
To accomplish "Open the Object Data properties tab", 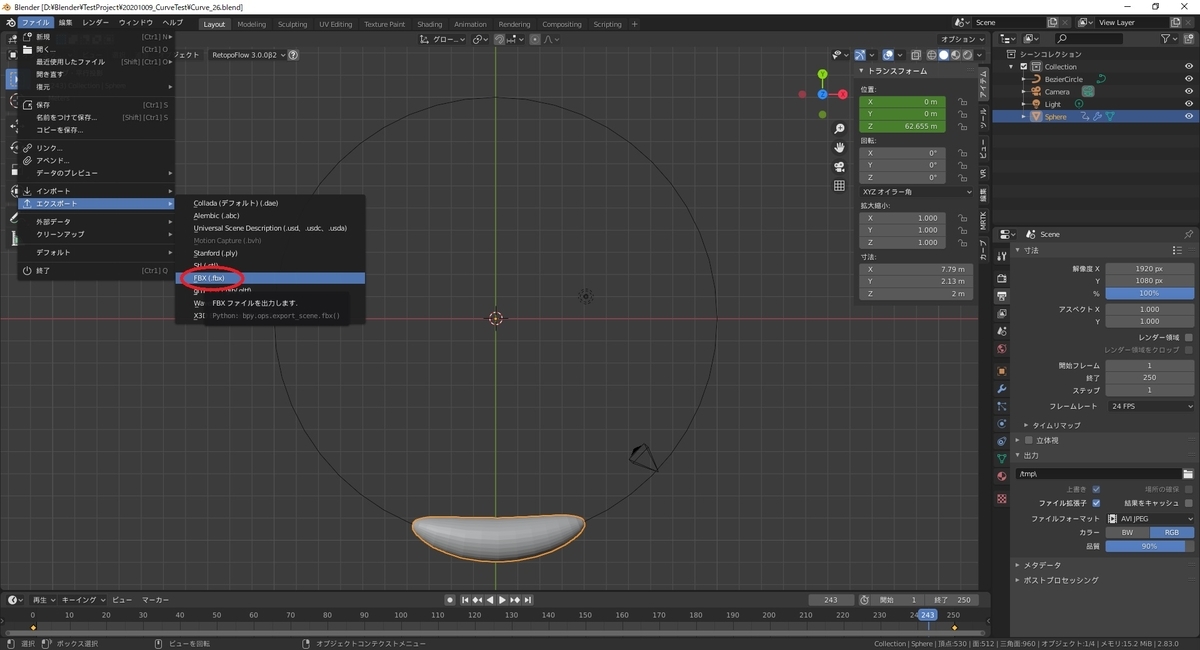I will tap(1002, 459).
